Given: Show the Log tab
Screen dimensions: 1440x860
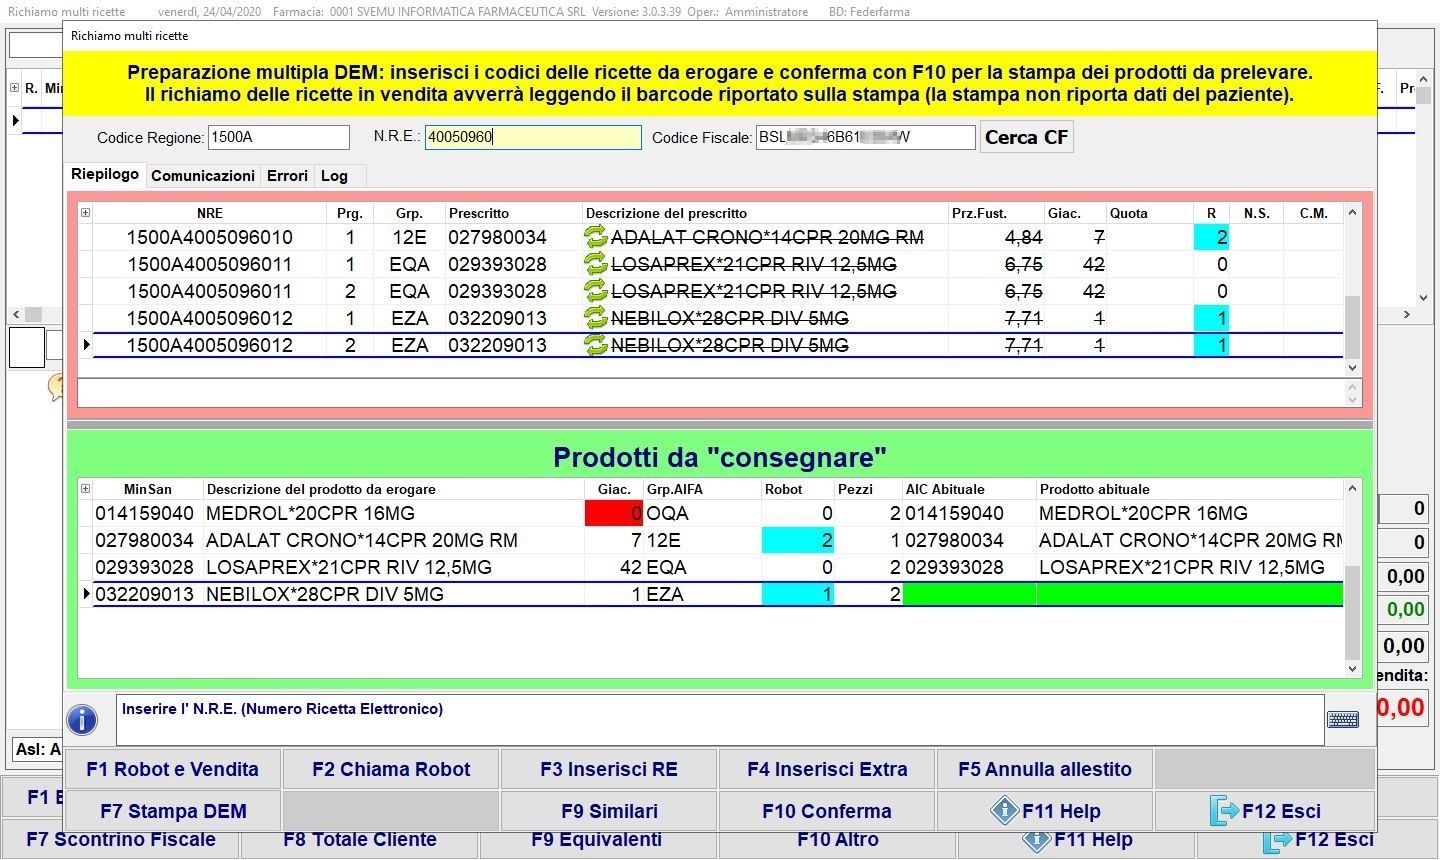Looking at the screenshot, I should tap(334, 176).
